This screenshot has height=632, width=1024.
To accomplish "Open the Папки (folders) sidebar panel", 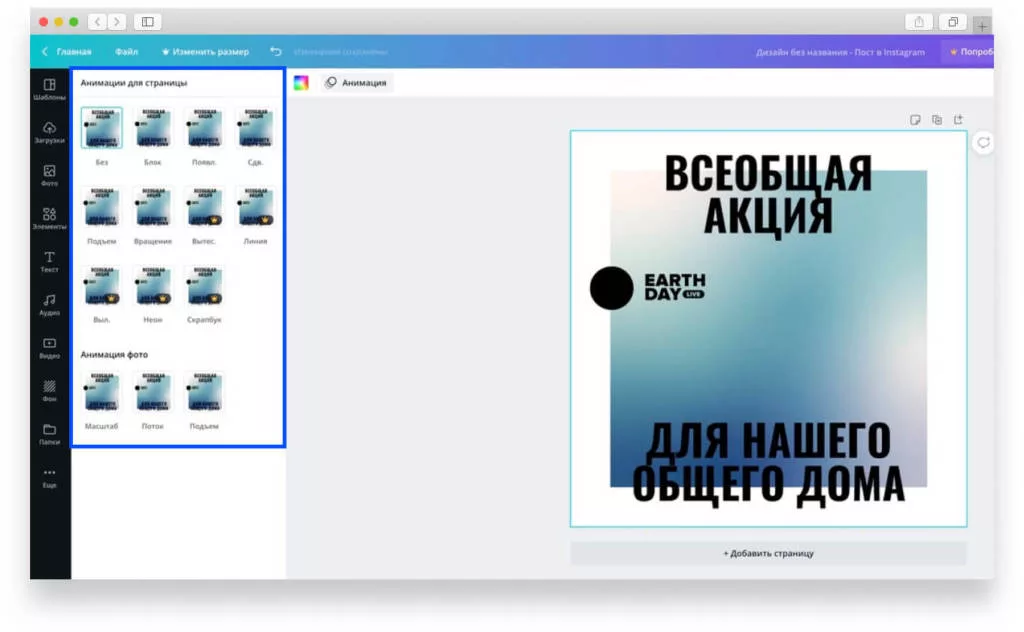I will click(x=50, y=434).
